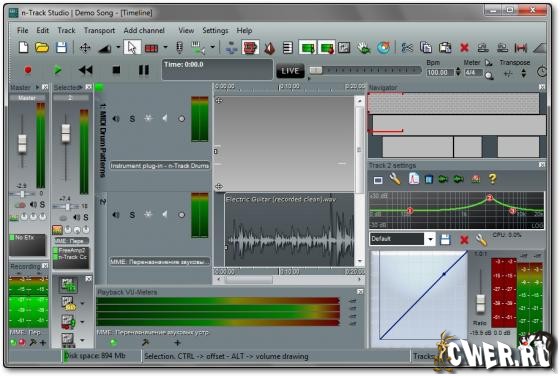Image resolution: width=560 pixels, height=376 pixels.
Task: Toggle Solo on track 1 MIDI Drum Patterns
Action: tap(132, 119)
